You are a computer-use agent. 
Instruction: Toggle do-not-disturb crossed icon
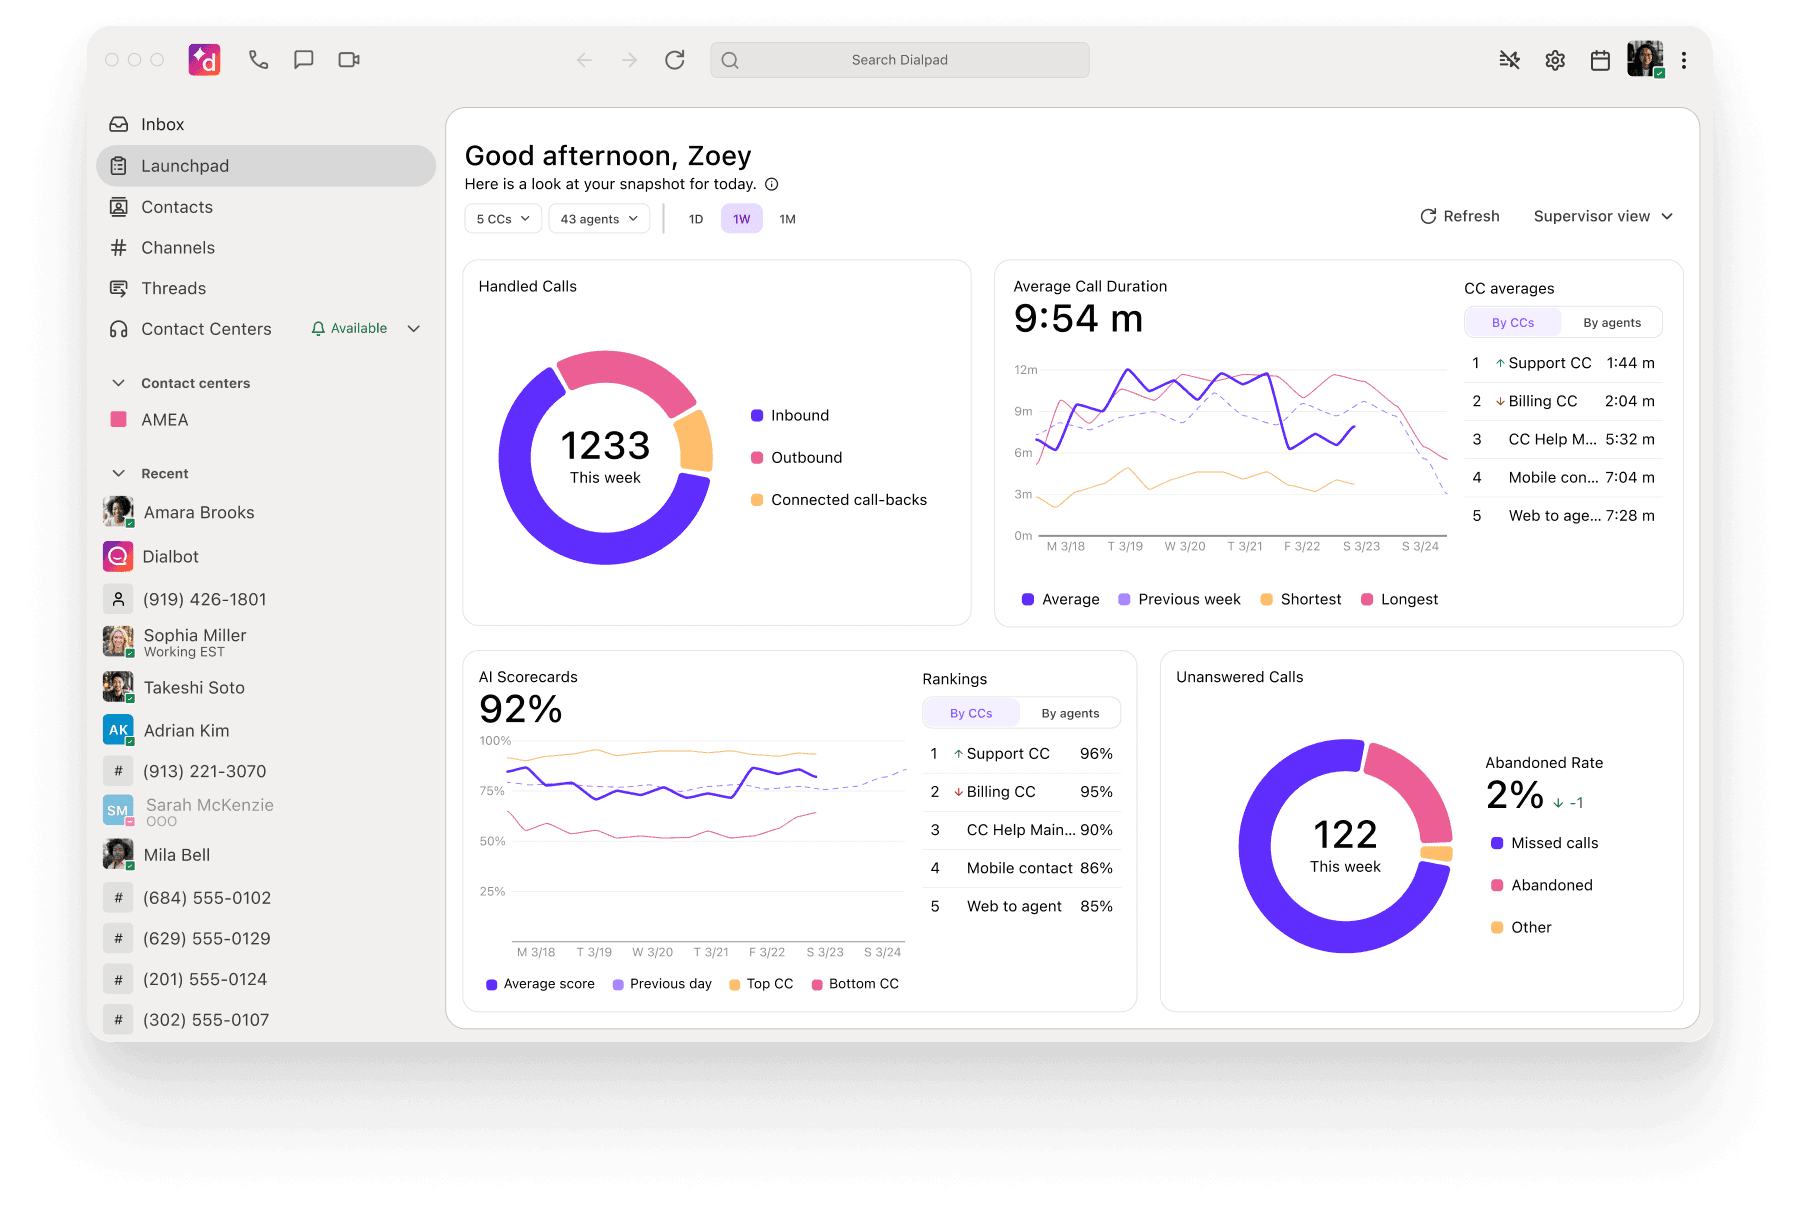[x=1510, y=60]
